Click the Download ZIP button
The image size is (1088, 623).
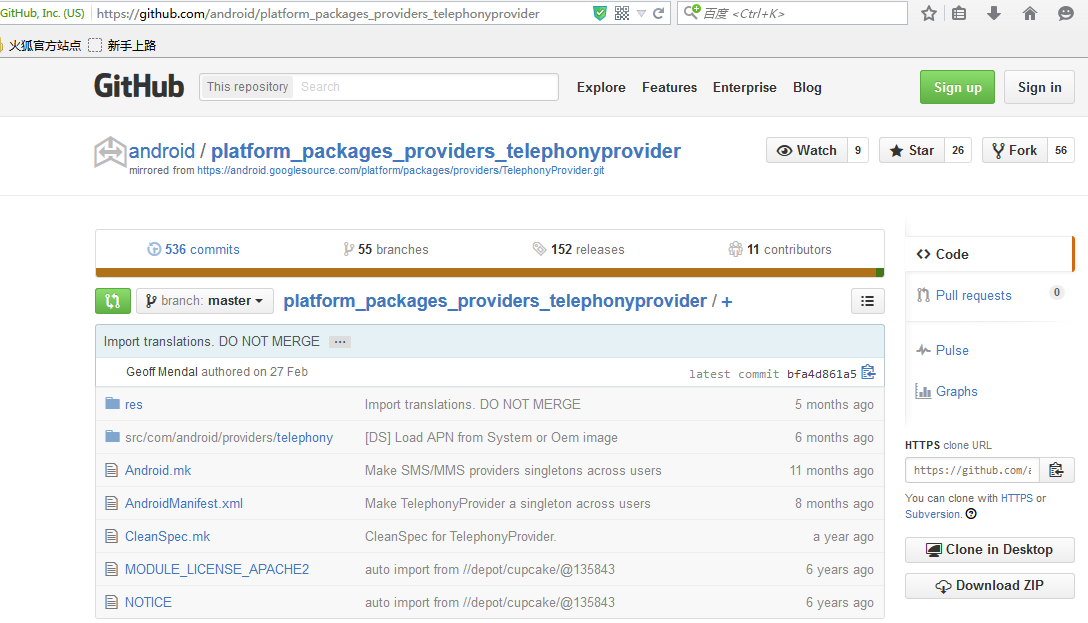pyautogui.click(x=989, y=586)
